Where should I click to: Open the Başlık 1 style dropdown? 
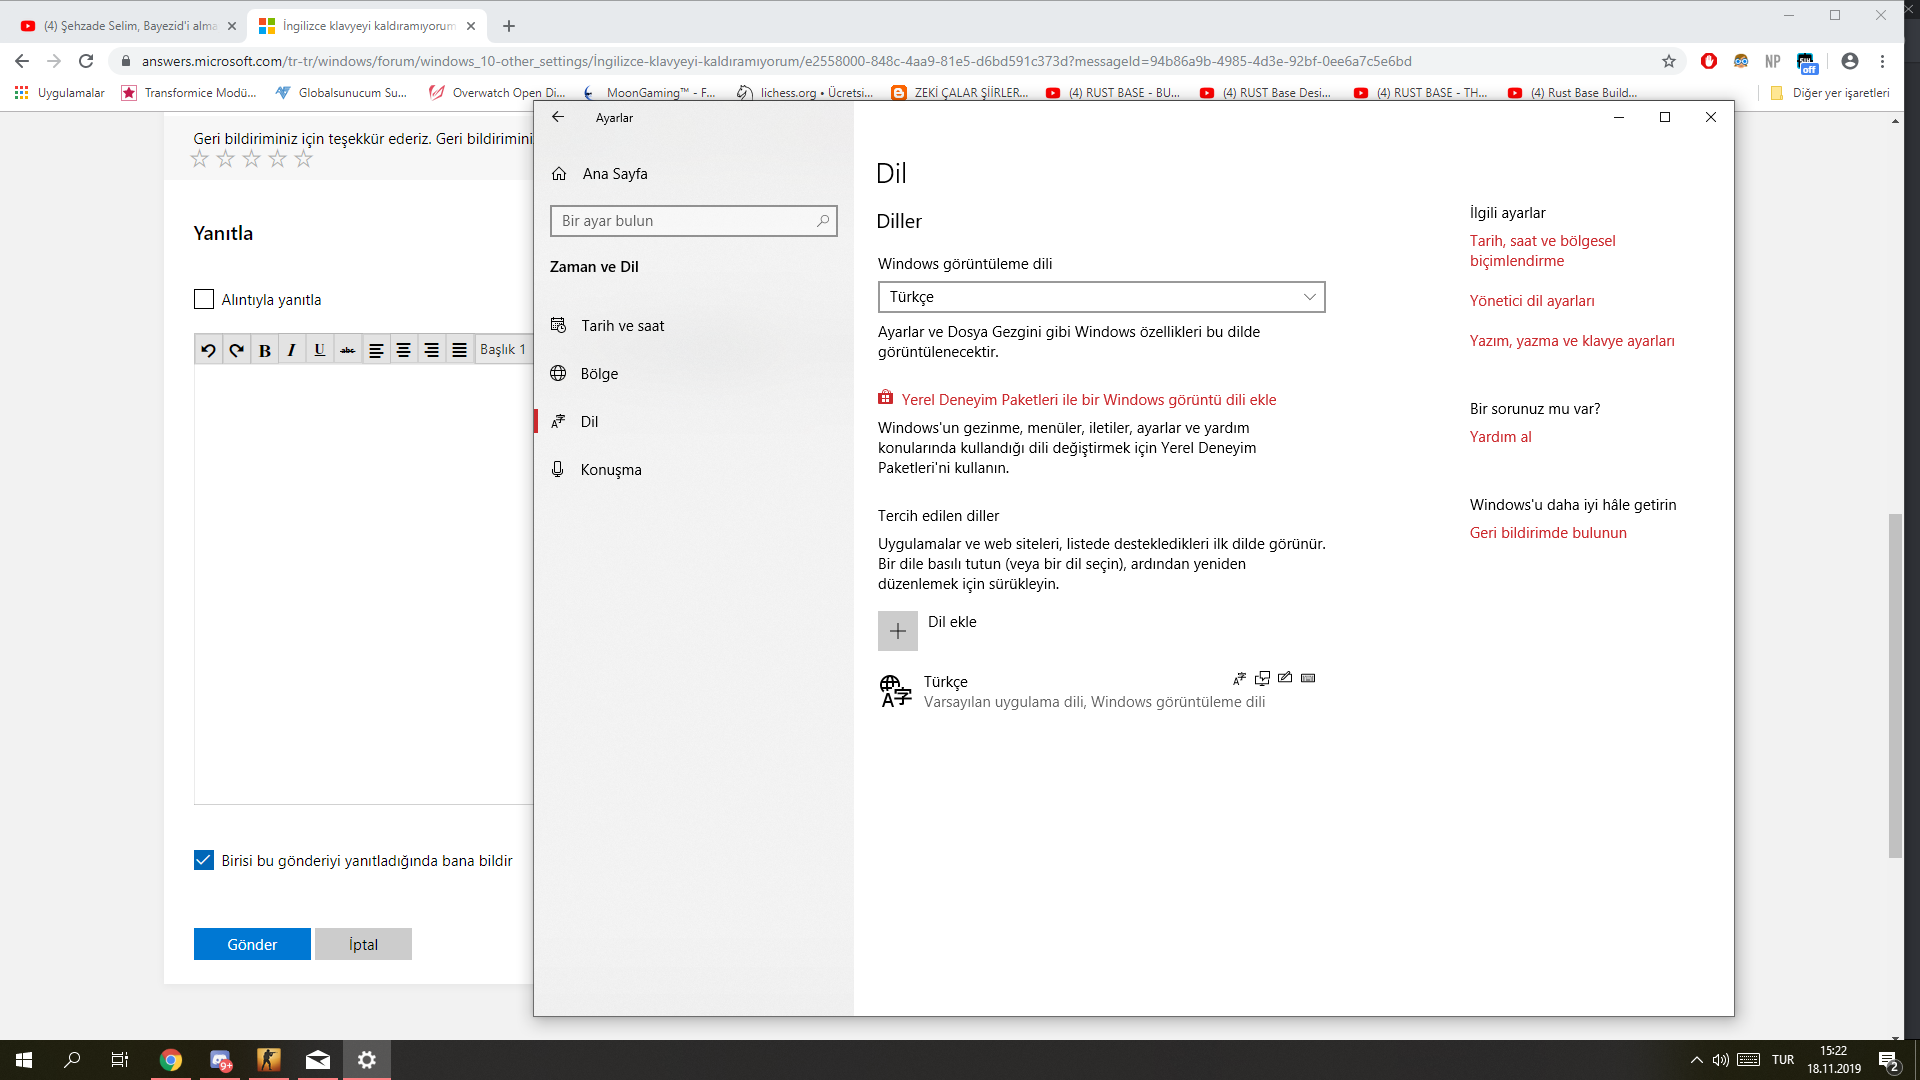pos(503,349)
